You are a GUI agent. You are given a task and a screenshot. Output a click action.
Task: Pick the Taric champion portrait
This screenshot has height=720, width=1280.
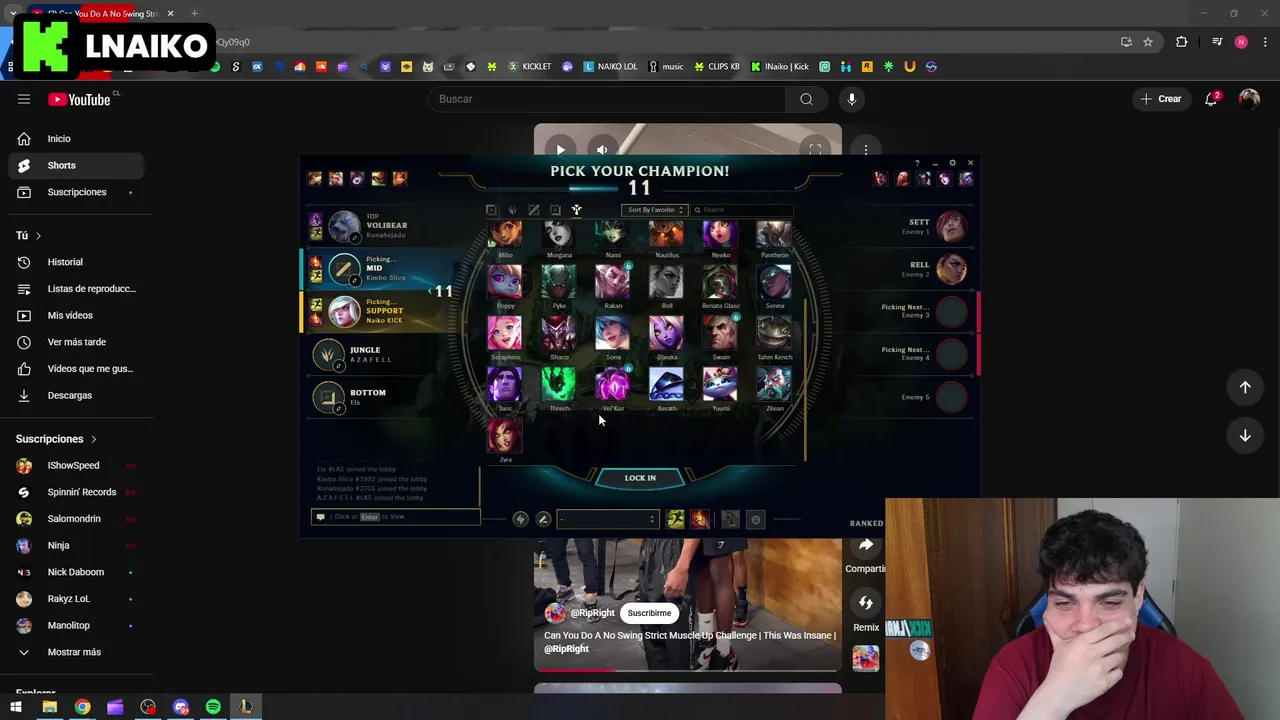505,384
